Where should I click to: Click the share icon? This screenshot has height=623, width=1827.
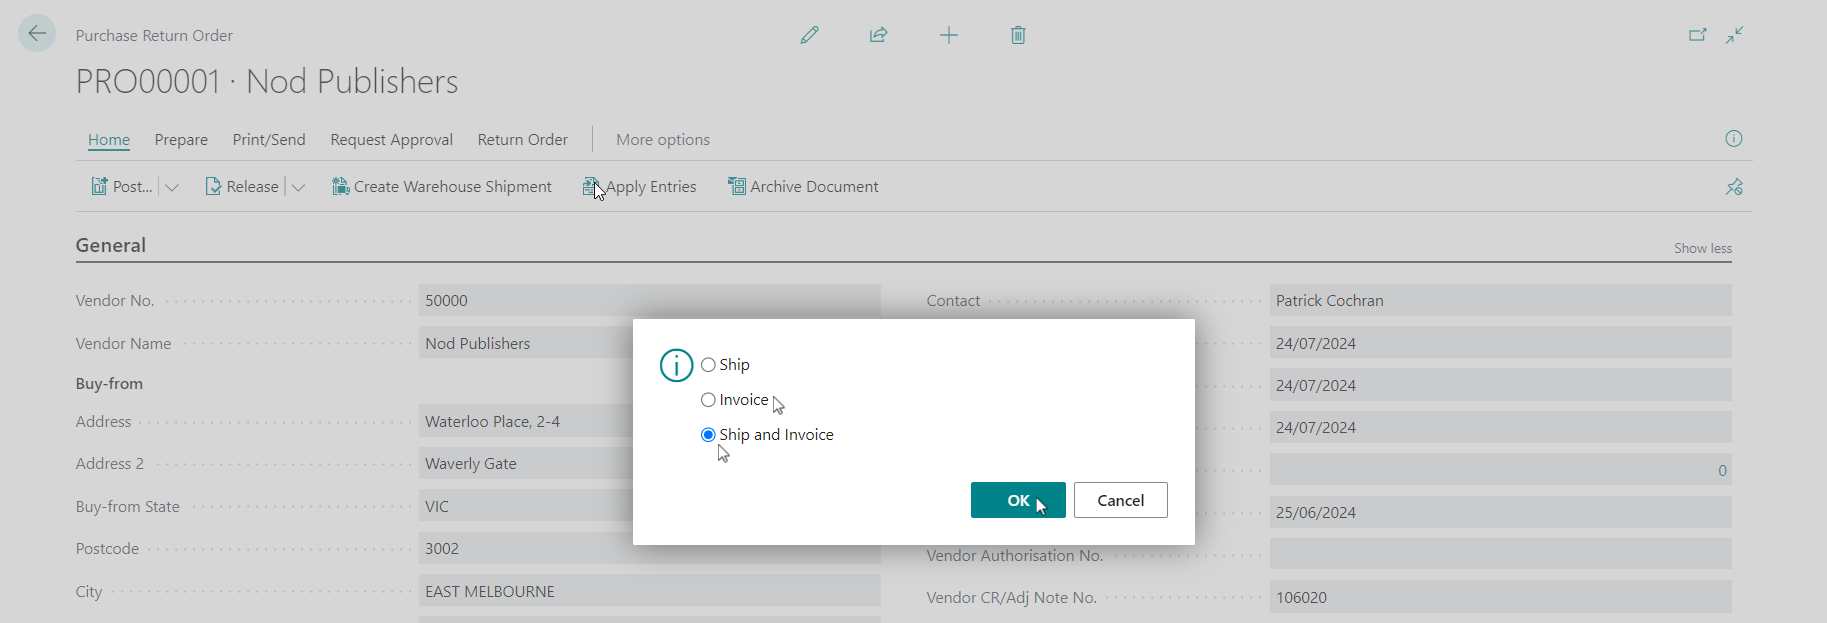(878, 35)
